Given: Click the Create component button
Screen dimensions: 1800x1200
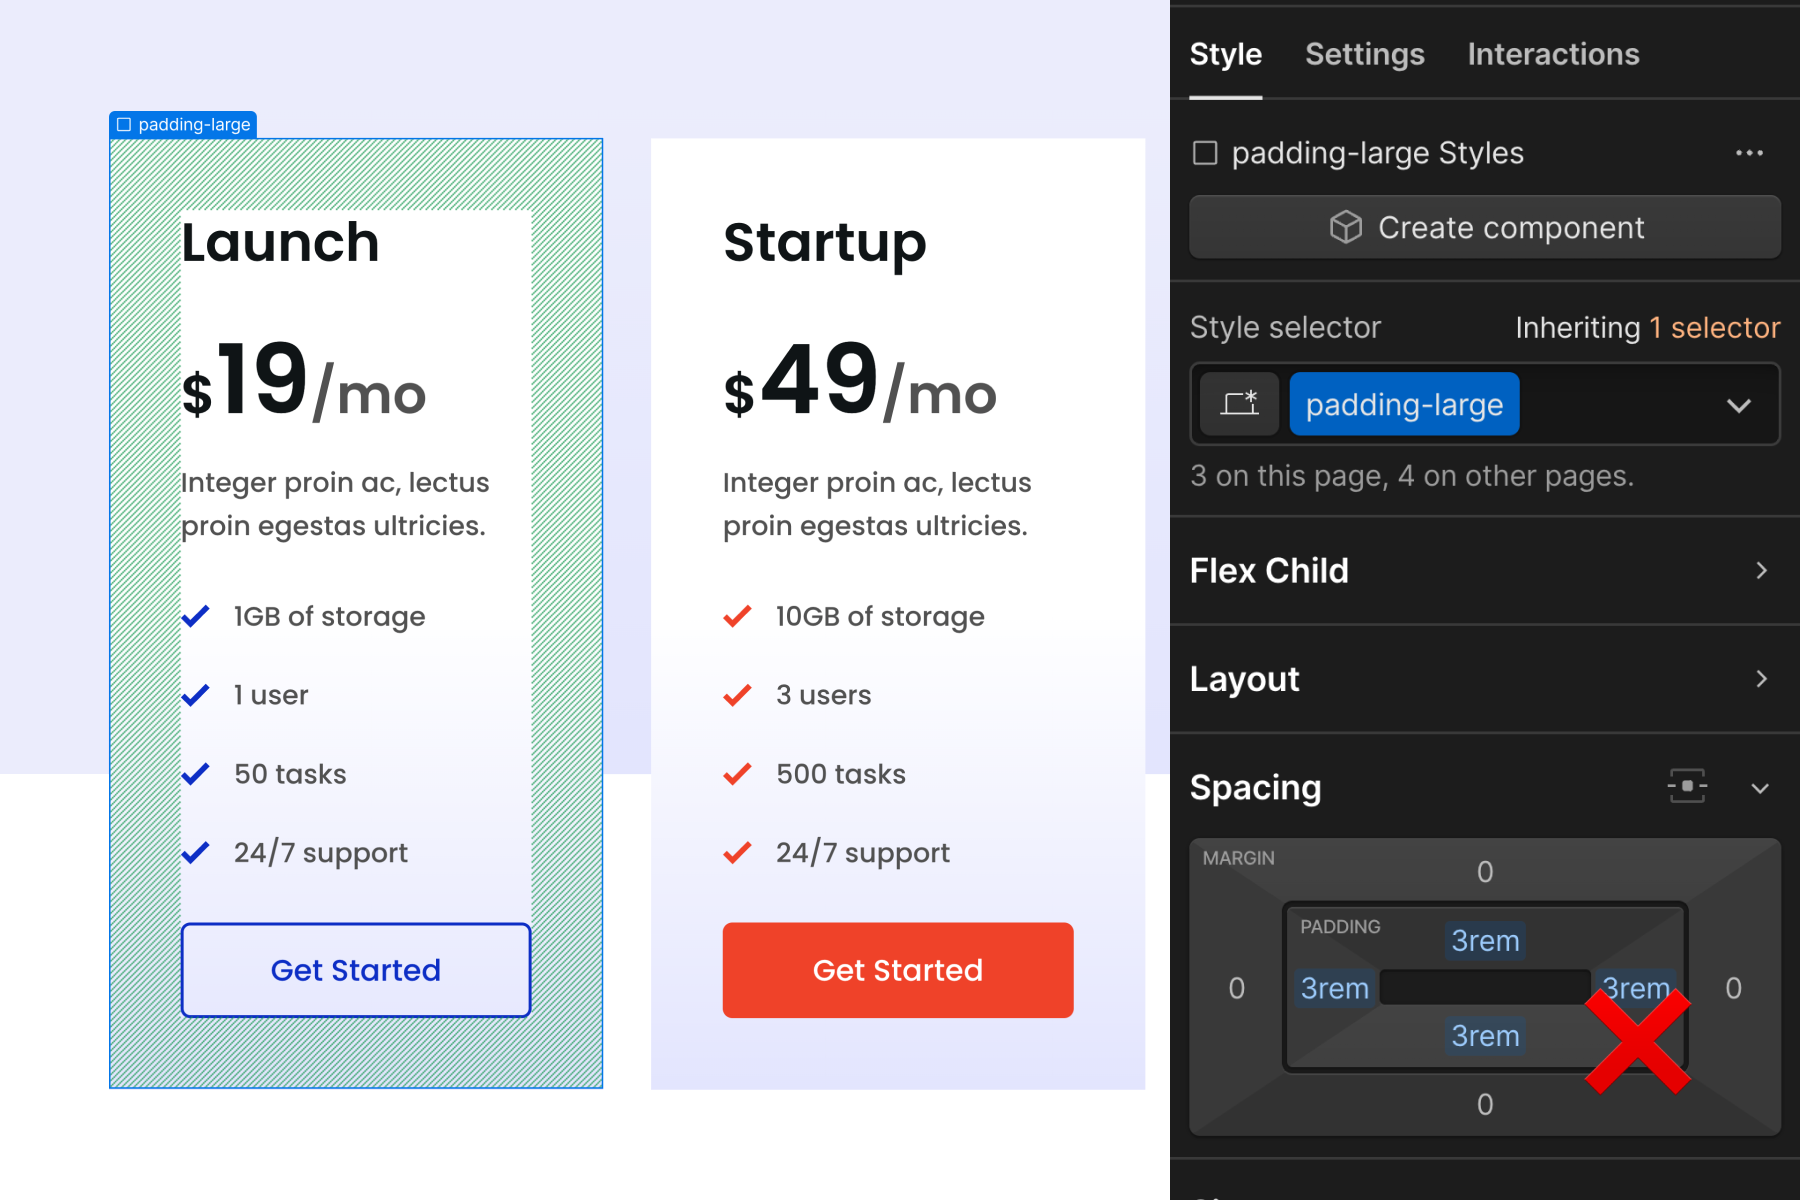Looking at the screenshot, I should point(1484,227).
